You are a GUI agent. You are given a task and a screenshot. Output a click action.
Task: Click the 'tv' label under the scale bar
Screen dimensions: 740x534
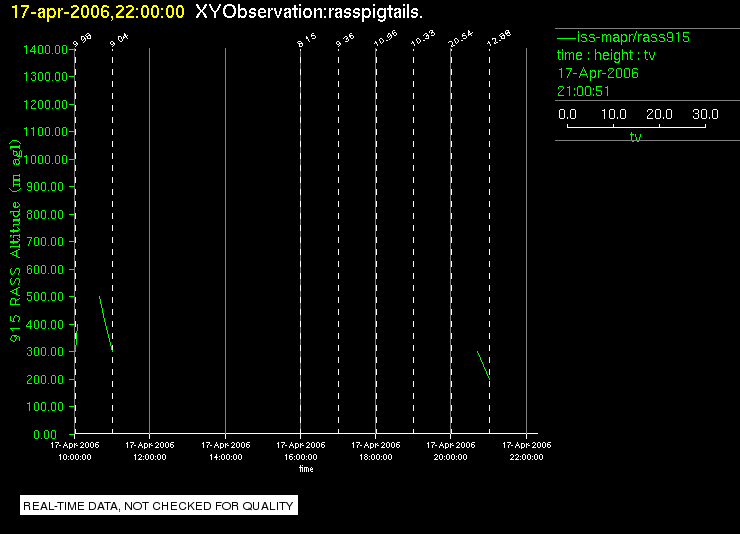pos(636,137)
